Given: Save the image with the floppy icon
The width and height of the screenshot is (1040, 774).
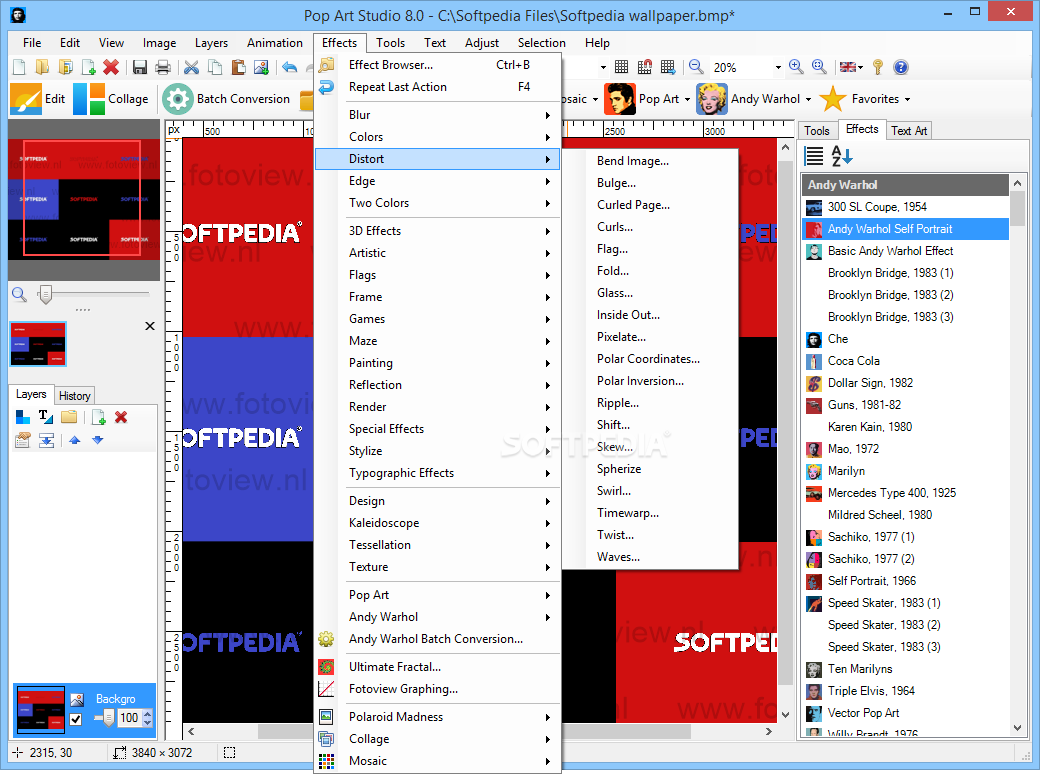Looking at the screenshot, I should click(x=140, y=67).
